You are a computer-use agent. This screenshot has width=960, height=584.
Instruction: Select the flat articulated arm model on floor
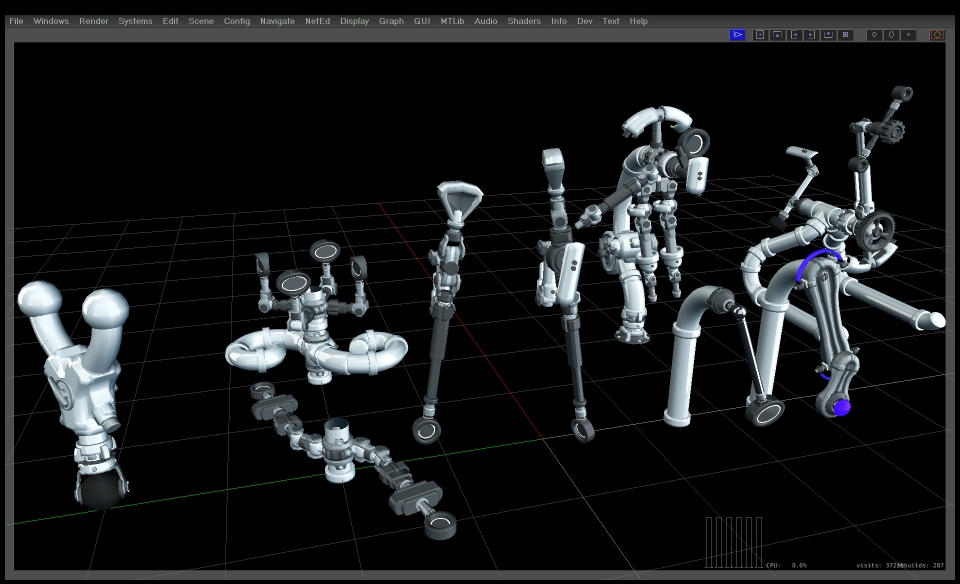click(354, 459)
